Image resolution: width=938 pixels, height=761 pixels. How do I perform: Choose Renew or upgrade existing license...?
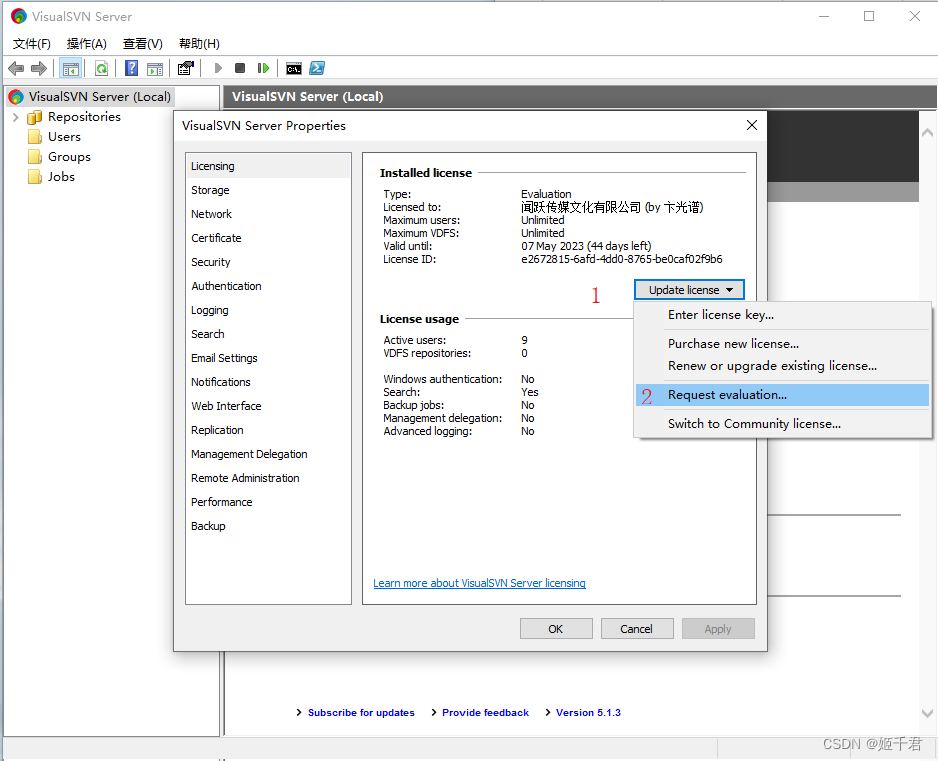tap(783, 366)
